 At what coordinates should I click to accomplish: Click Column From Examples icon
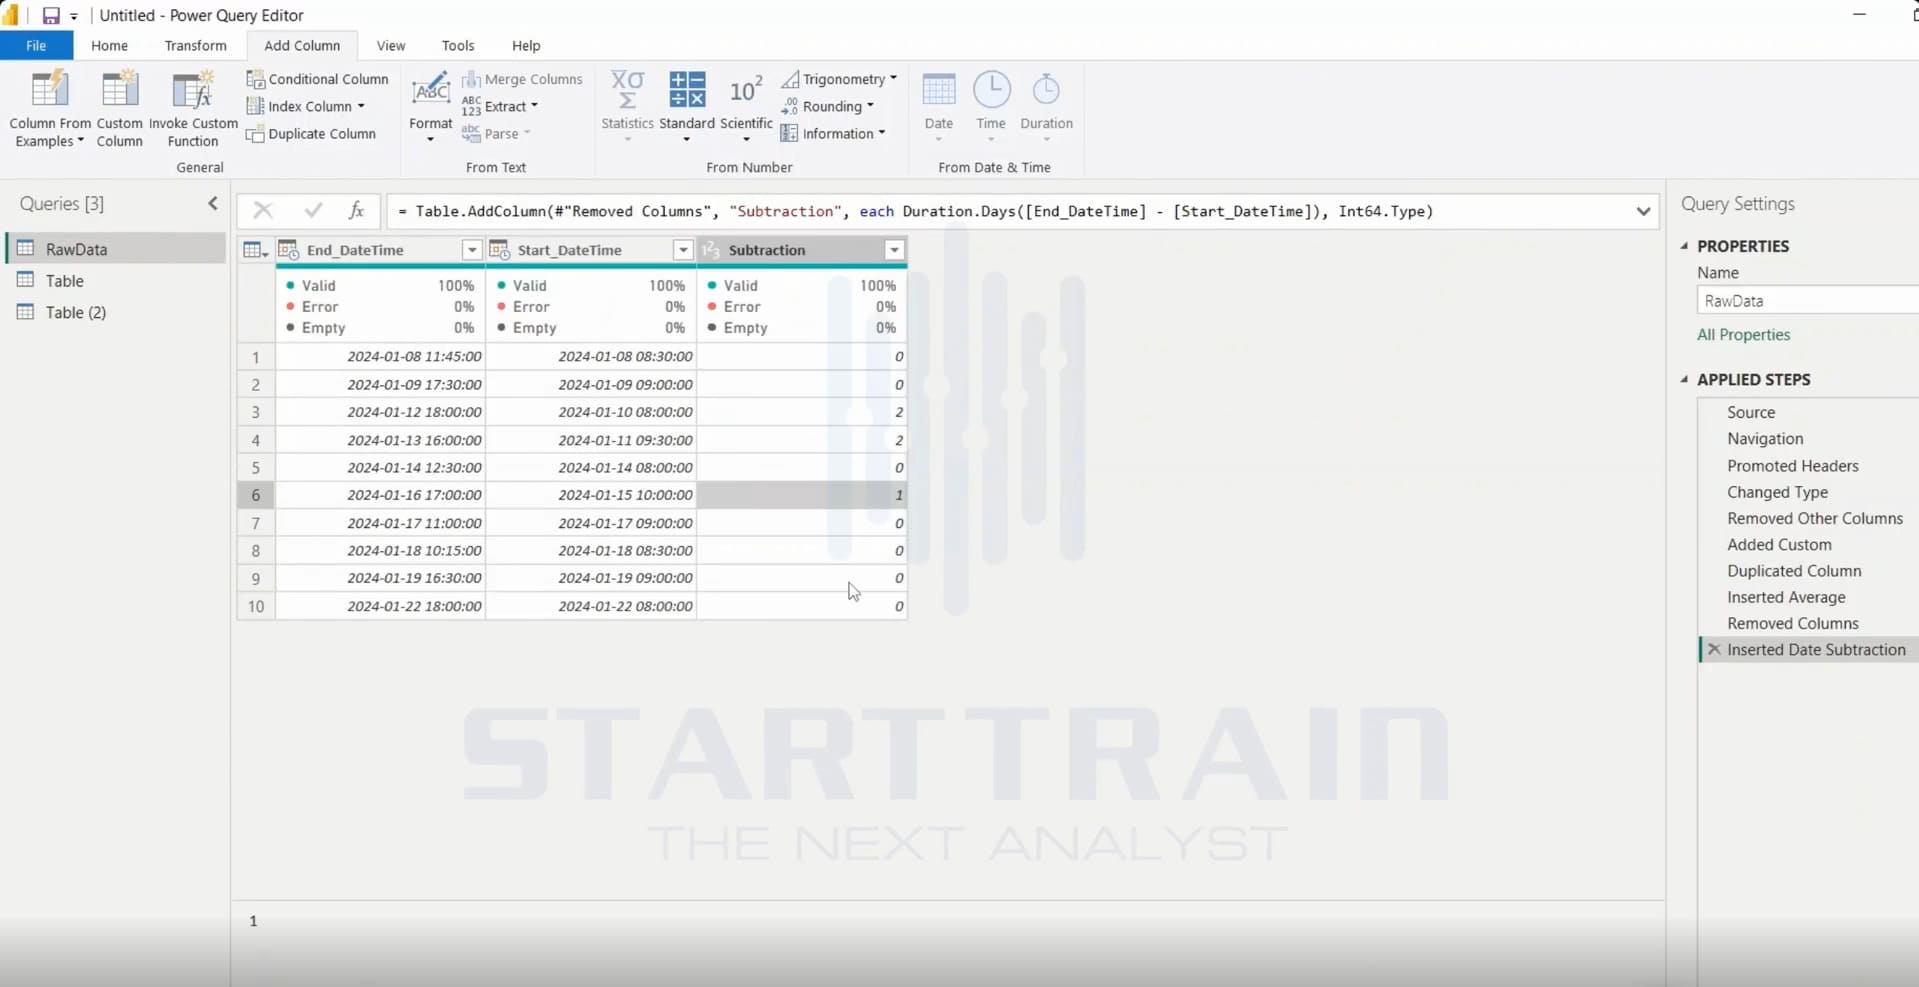coord(49,90)
